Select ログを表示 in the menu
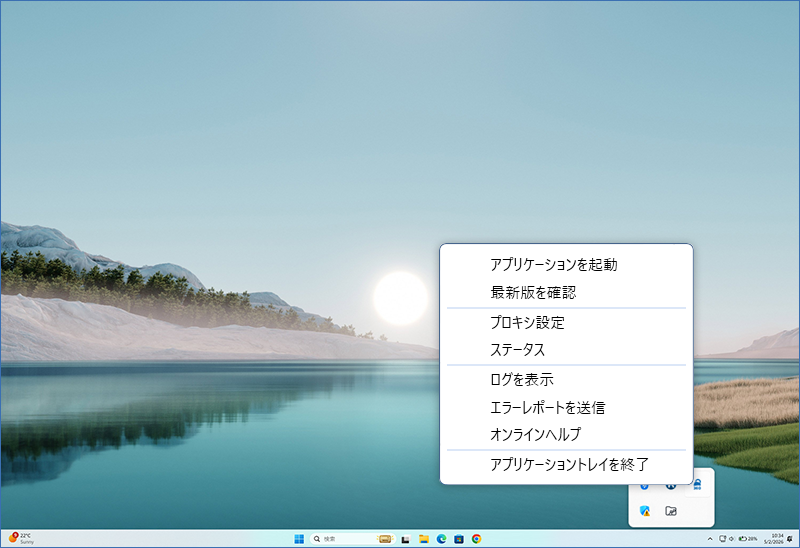 pyautogui.click(x=521, y=379)
